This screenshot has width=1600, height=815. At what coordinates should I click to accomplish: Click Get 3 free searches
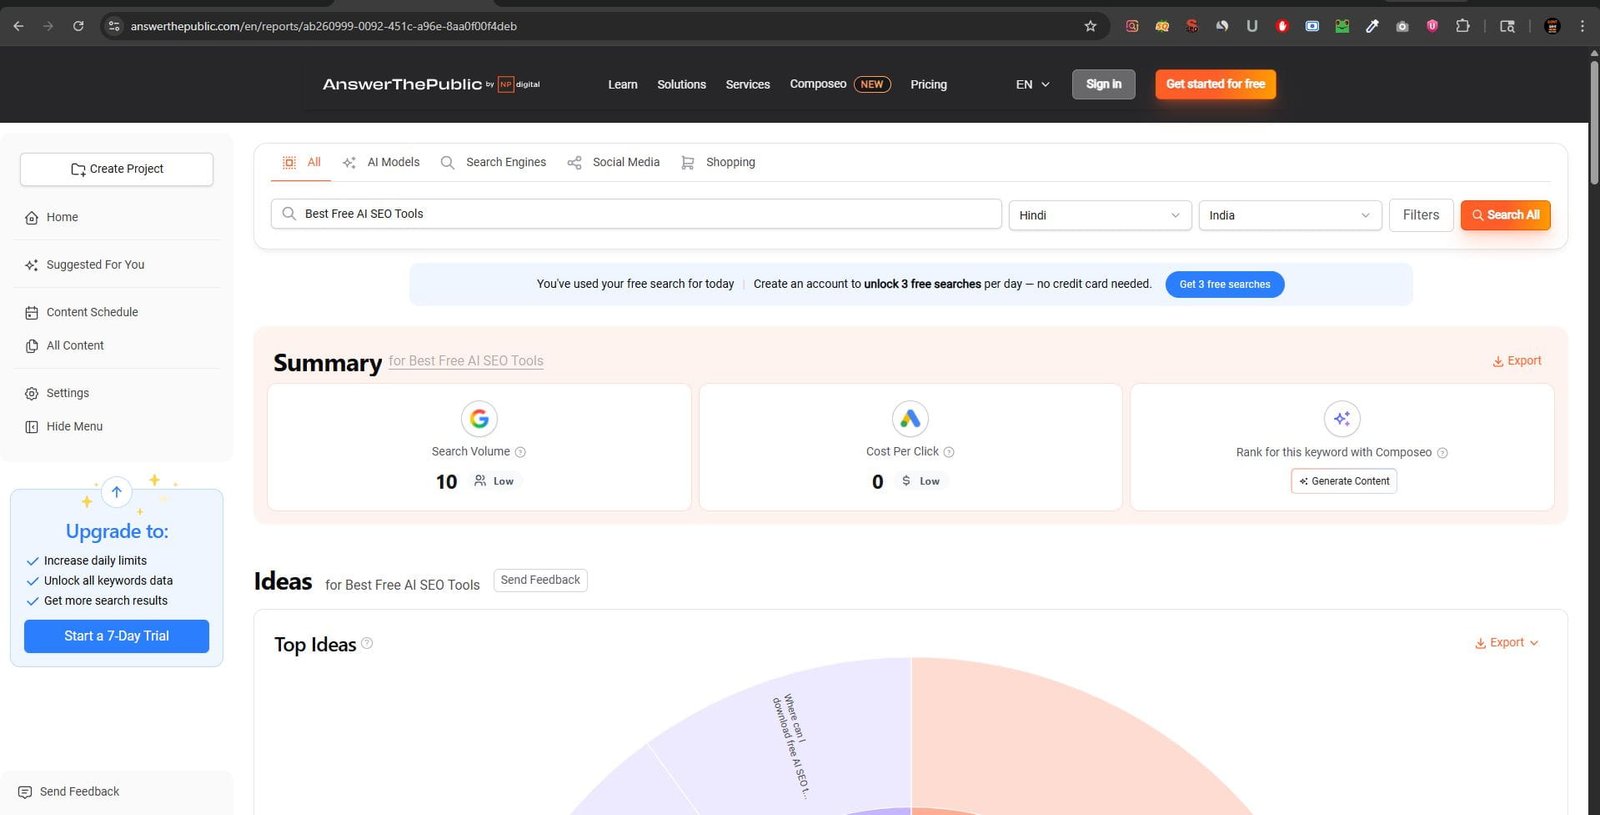click(x=1225, y=284)
